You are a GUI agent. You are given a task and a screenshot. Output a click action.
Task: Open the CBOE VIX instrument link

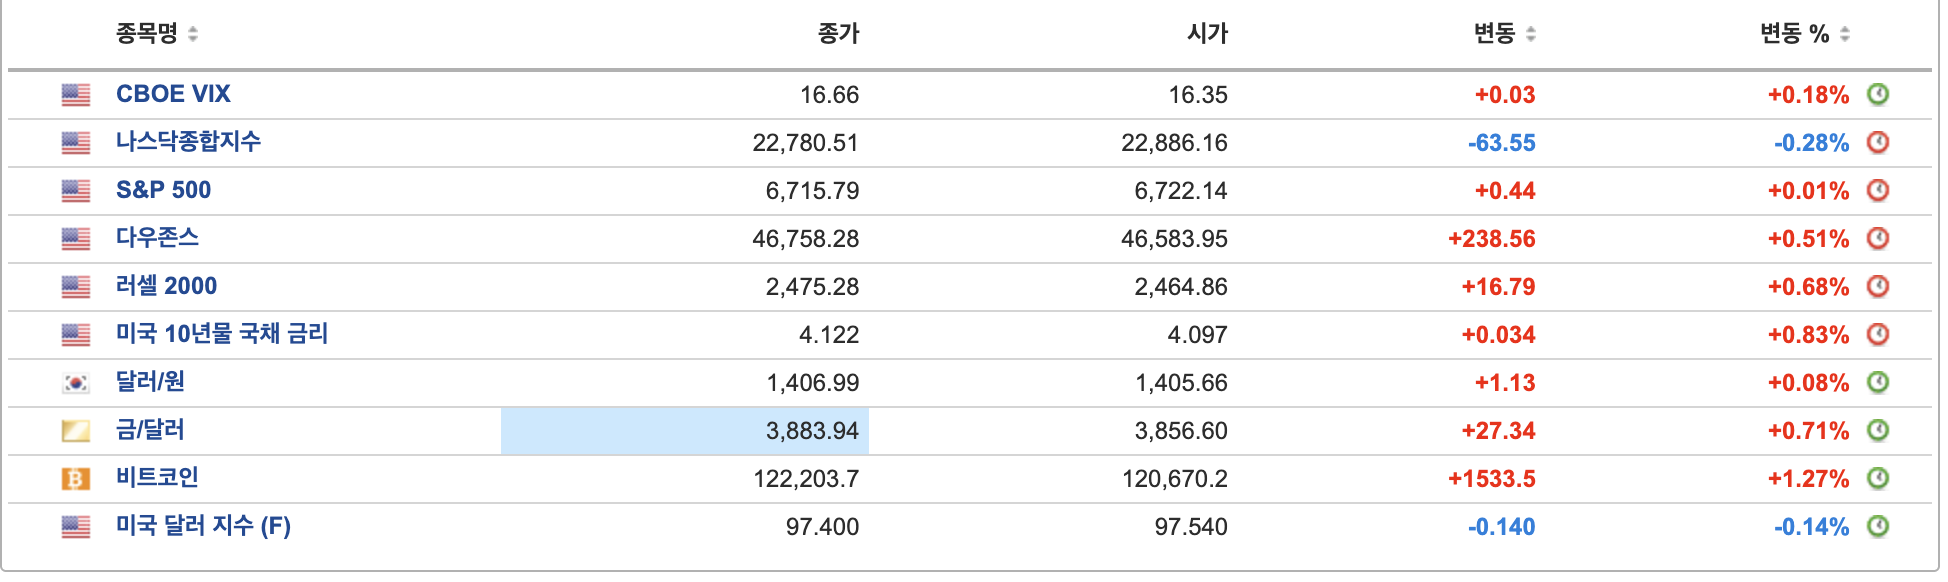(173, 94)
